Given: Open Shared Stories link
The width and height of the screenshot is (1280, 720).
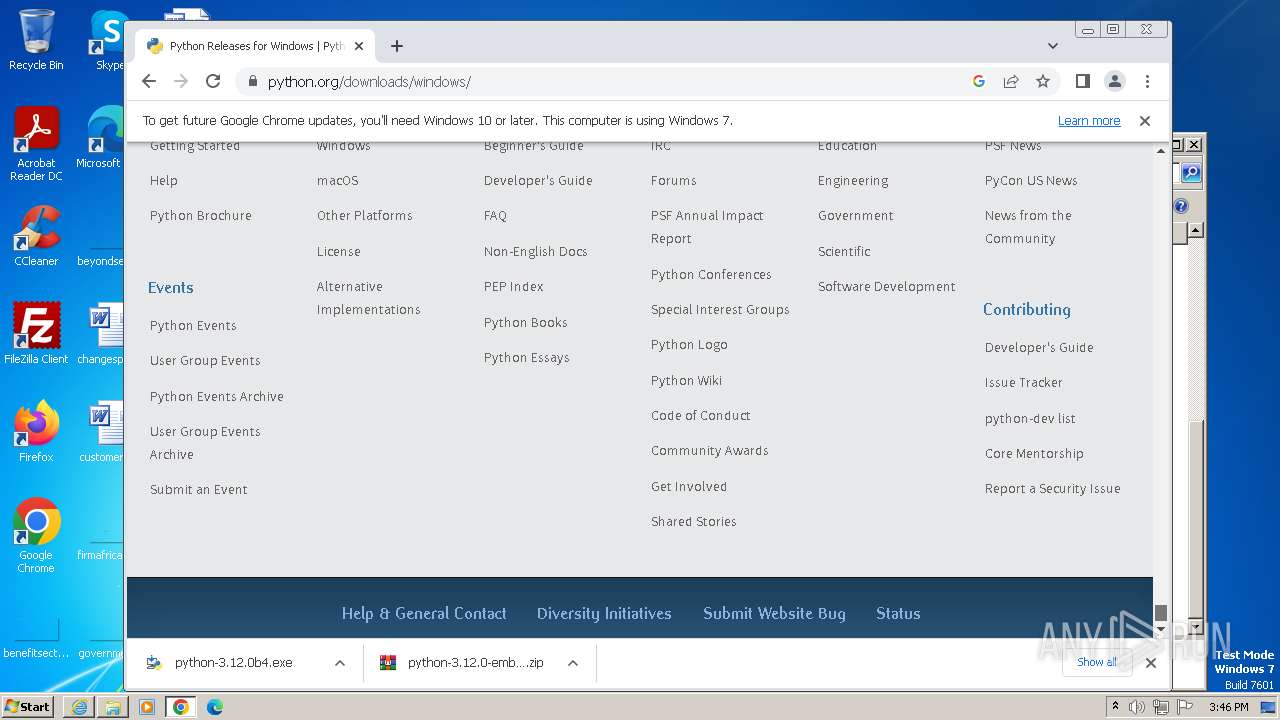Looking at the screenshot, I should (694, 522).
